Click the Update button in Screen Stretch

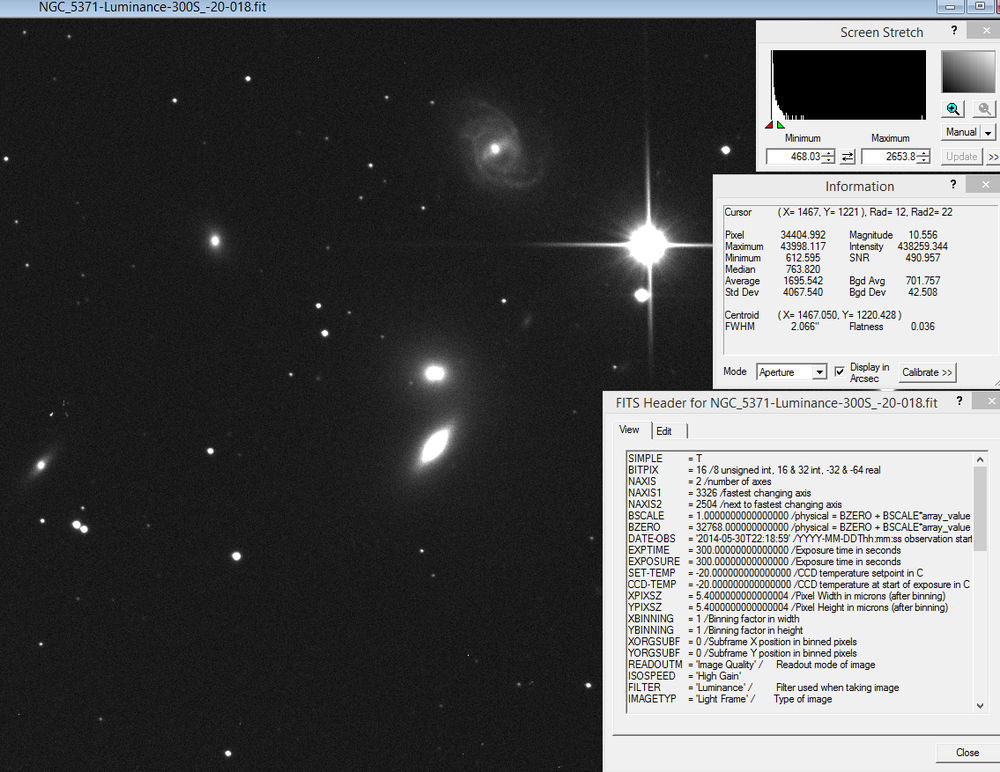961,156
